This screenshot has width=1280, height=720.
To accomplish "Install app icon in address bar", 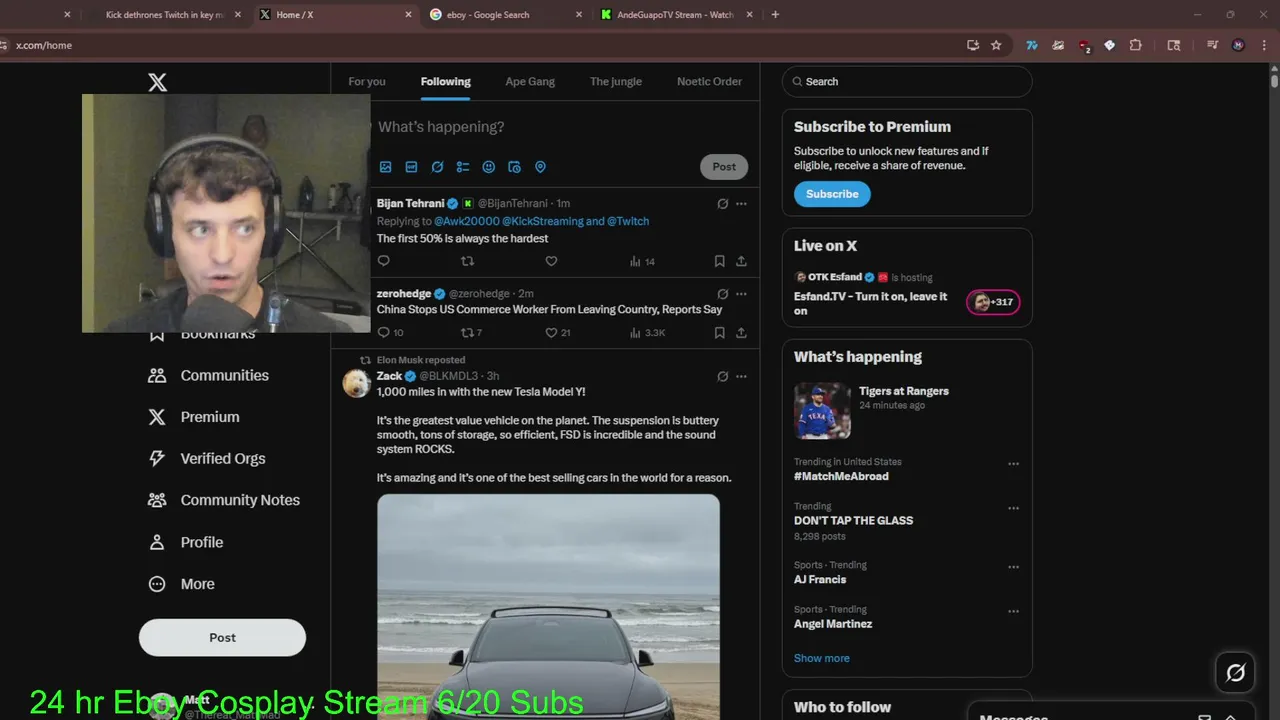I will (972, 45).
